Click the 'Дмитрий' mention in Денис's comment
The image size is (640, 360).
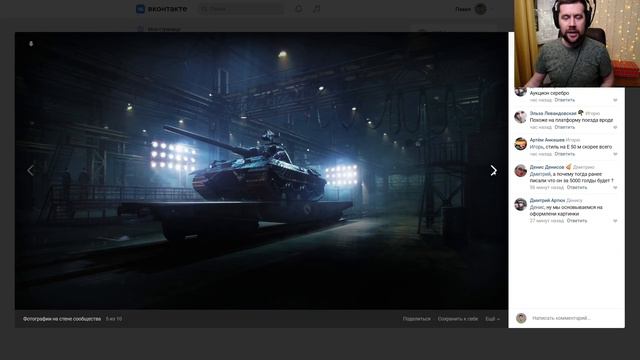[540, 174]
